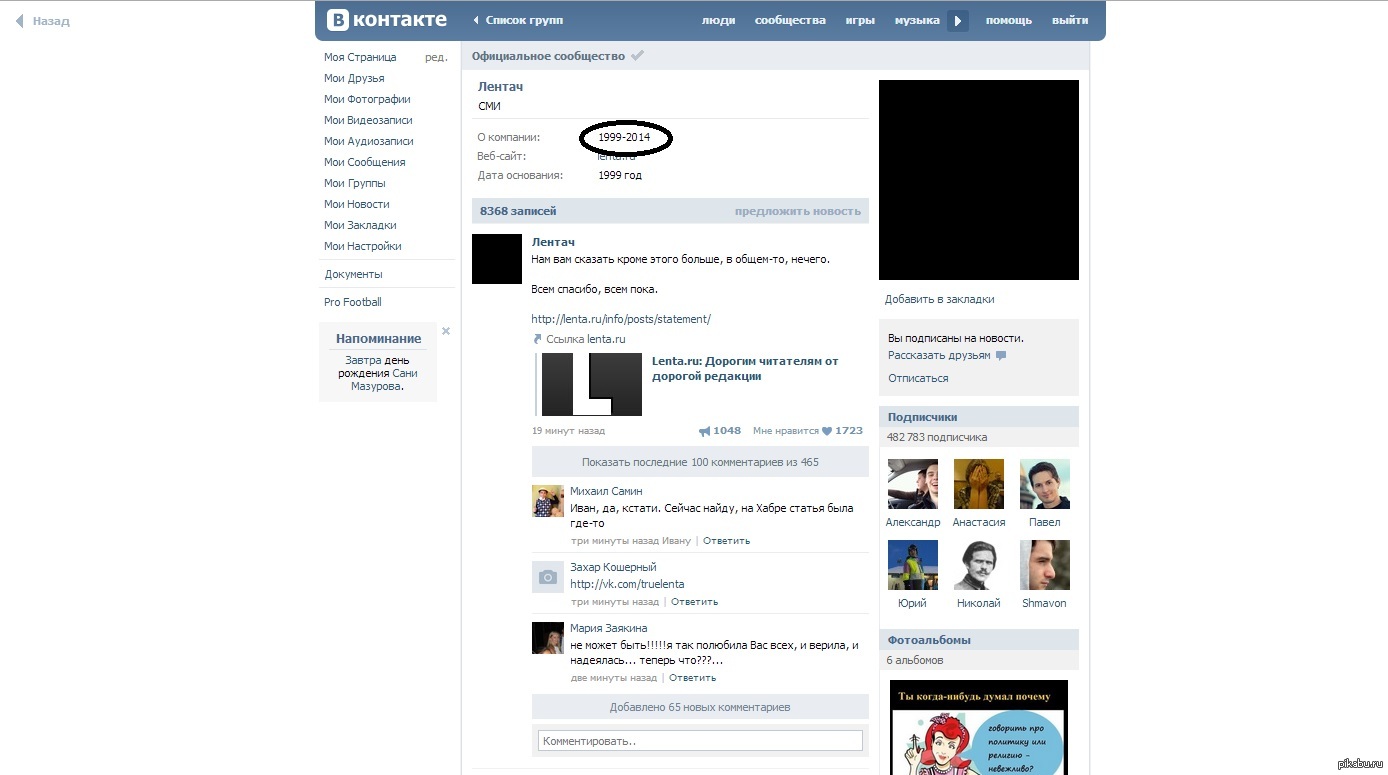The width and height of the screenshot is (1388, 775).
Task: Open the музыка menu item in header
Action: coord(916,21)
